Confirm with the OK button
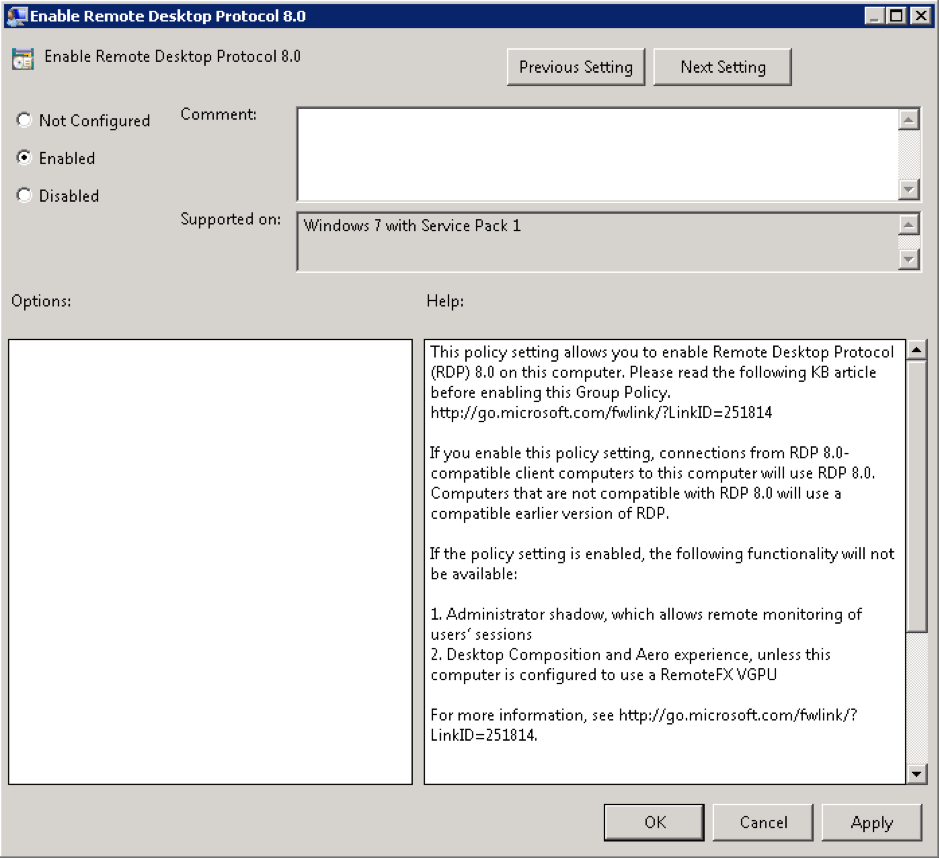Image resolution: width=939 pixels, height=858 pixels. point(654,822)
